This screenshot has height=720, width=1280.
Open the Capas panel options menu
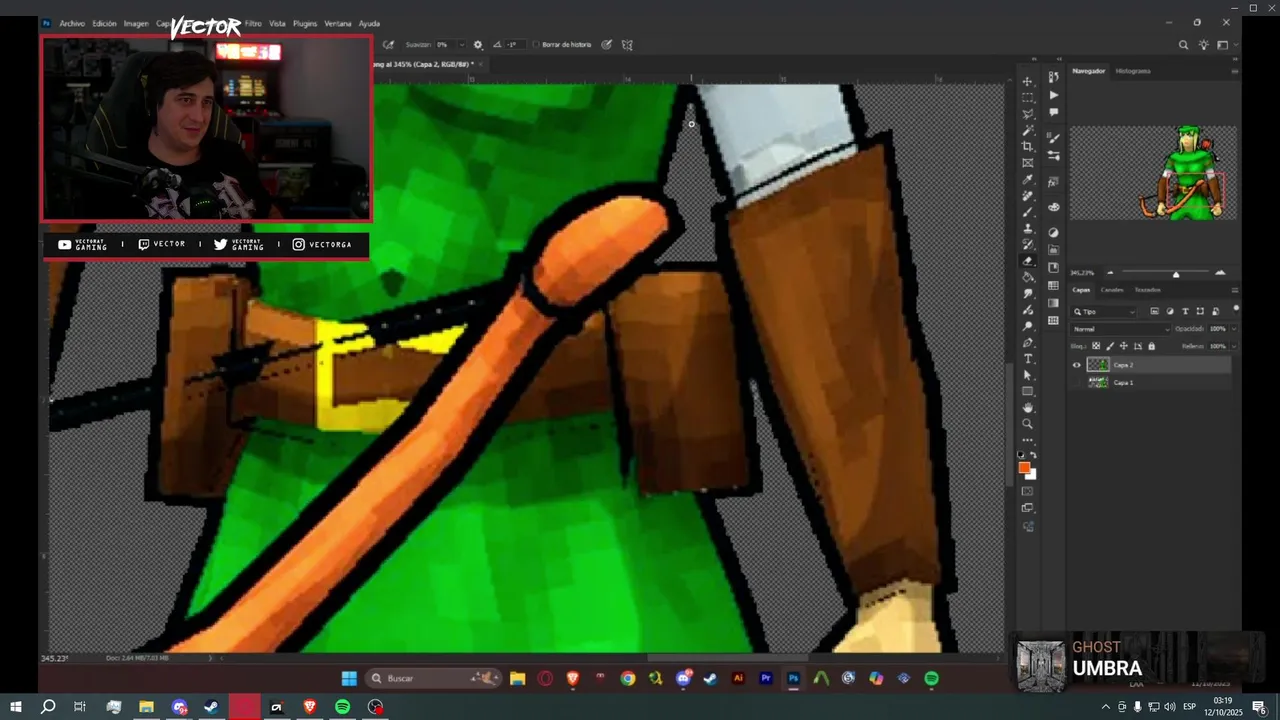click(x=1235, y=290)
